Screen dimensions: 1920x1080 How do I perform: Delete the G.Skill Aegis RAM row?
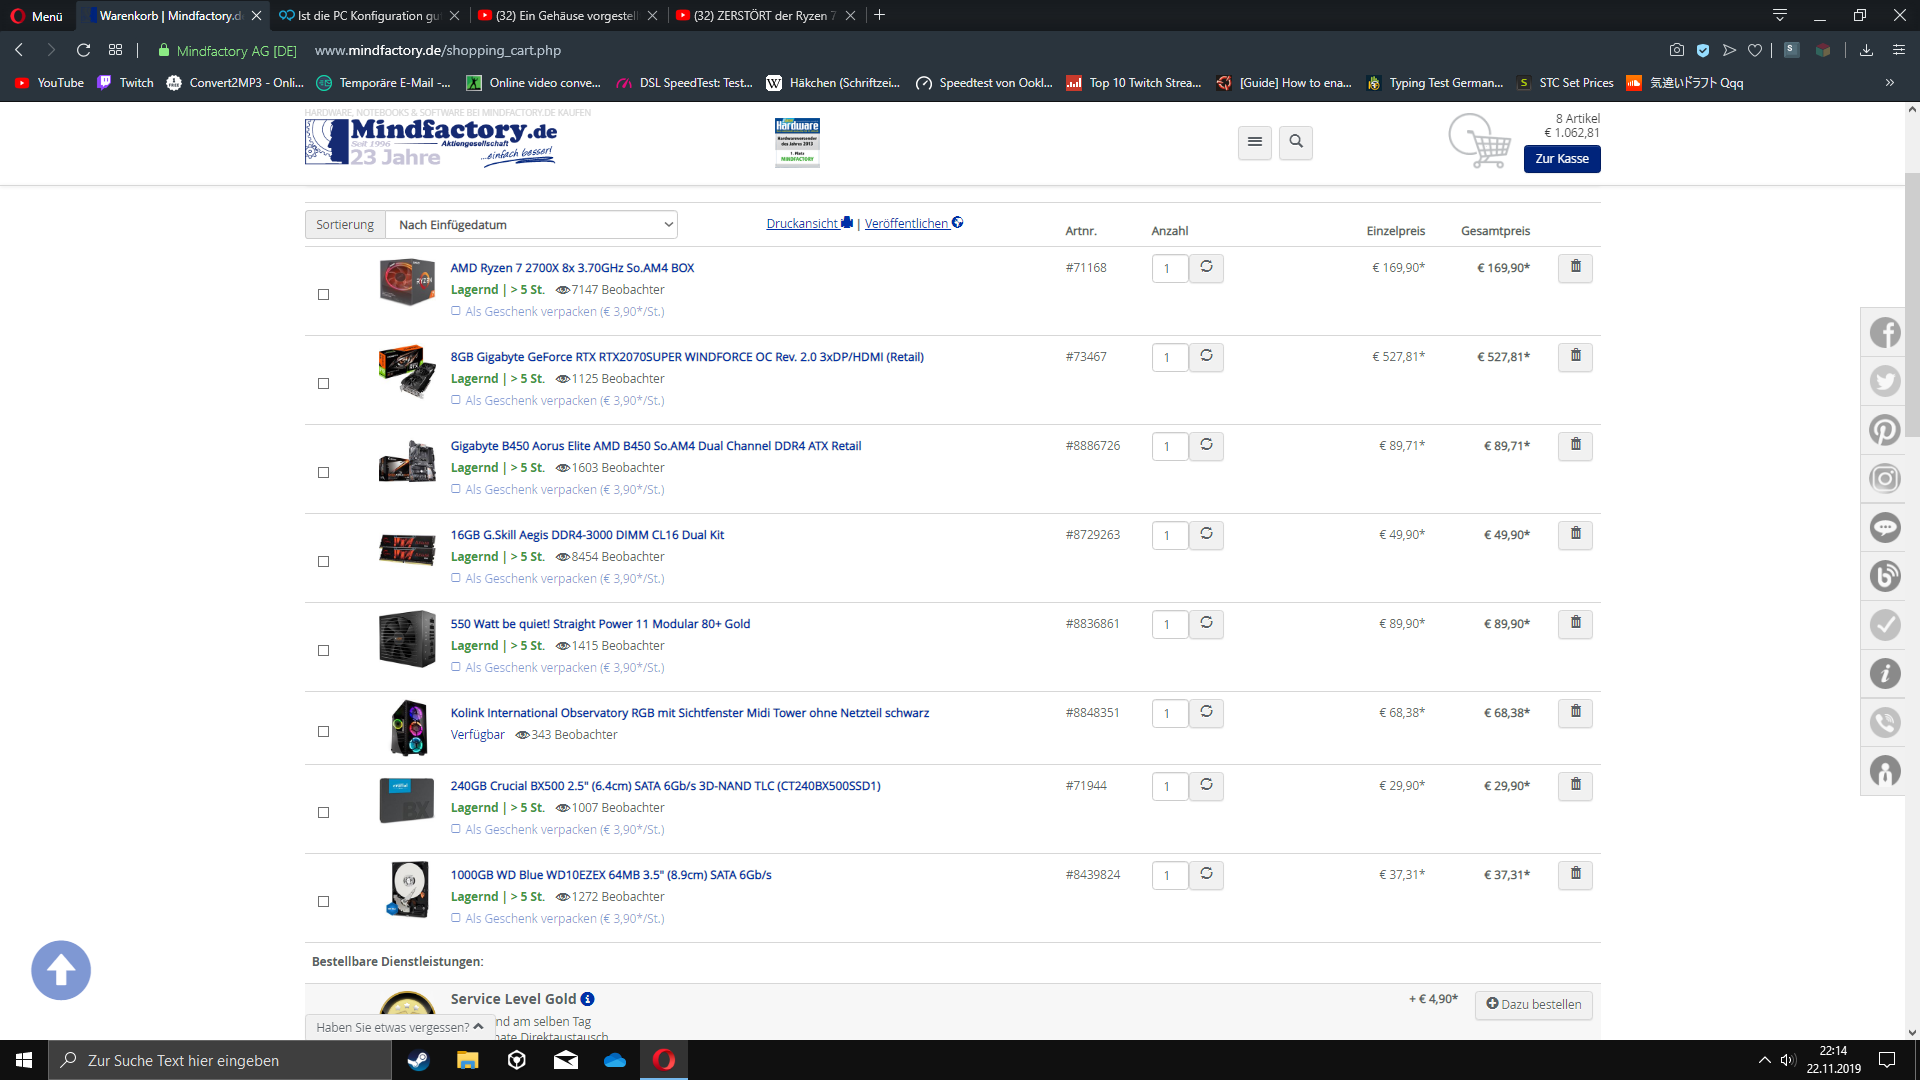click(1575, 535)
